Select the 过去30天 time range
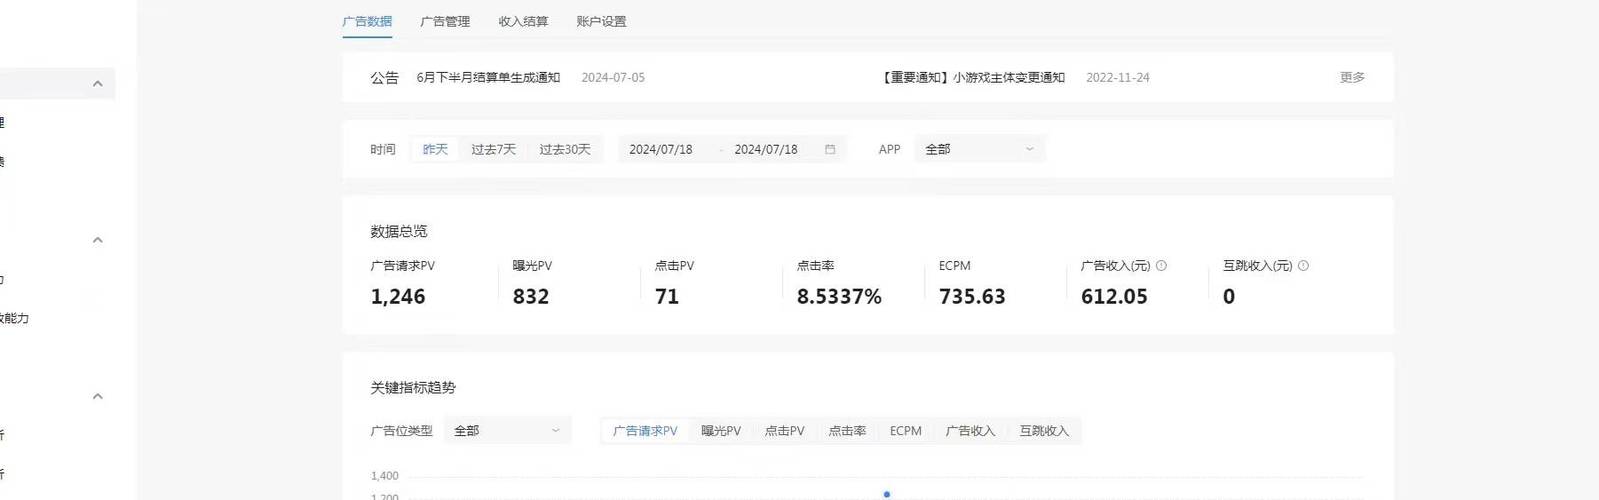The width and height of the screenshot is (1599, 500). 565,149
